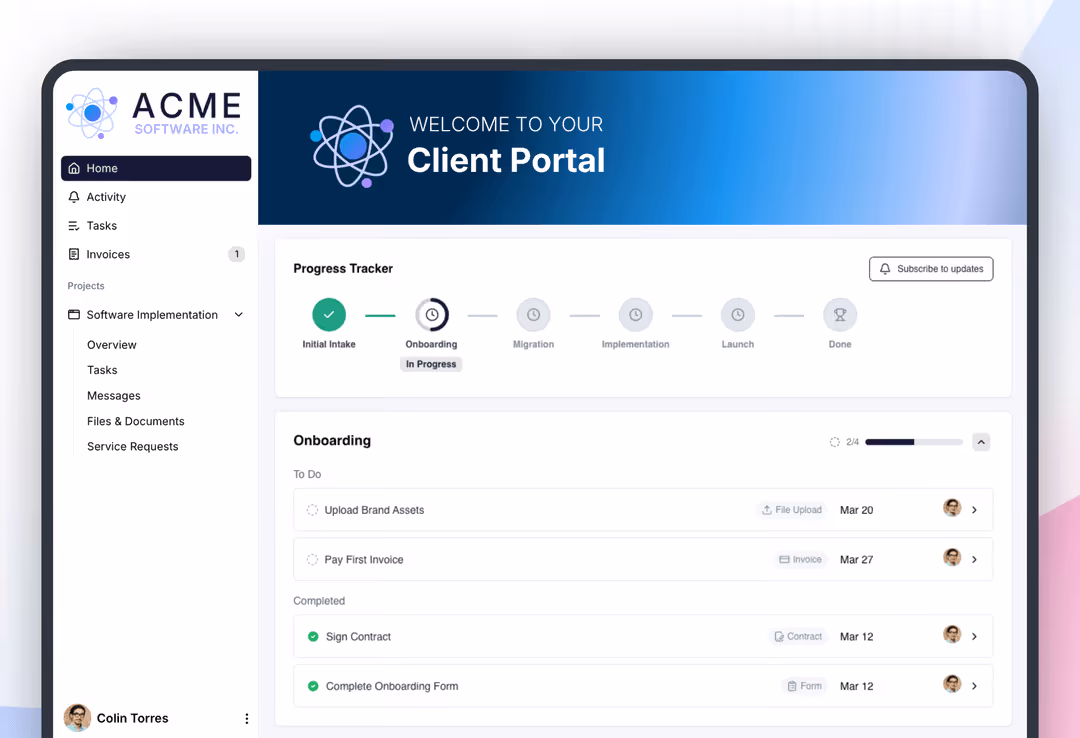This screenshot has width=1080, height=738.
Task: Select the Migration step clock icon
Action: coord(534,315)
